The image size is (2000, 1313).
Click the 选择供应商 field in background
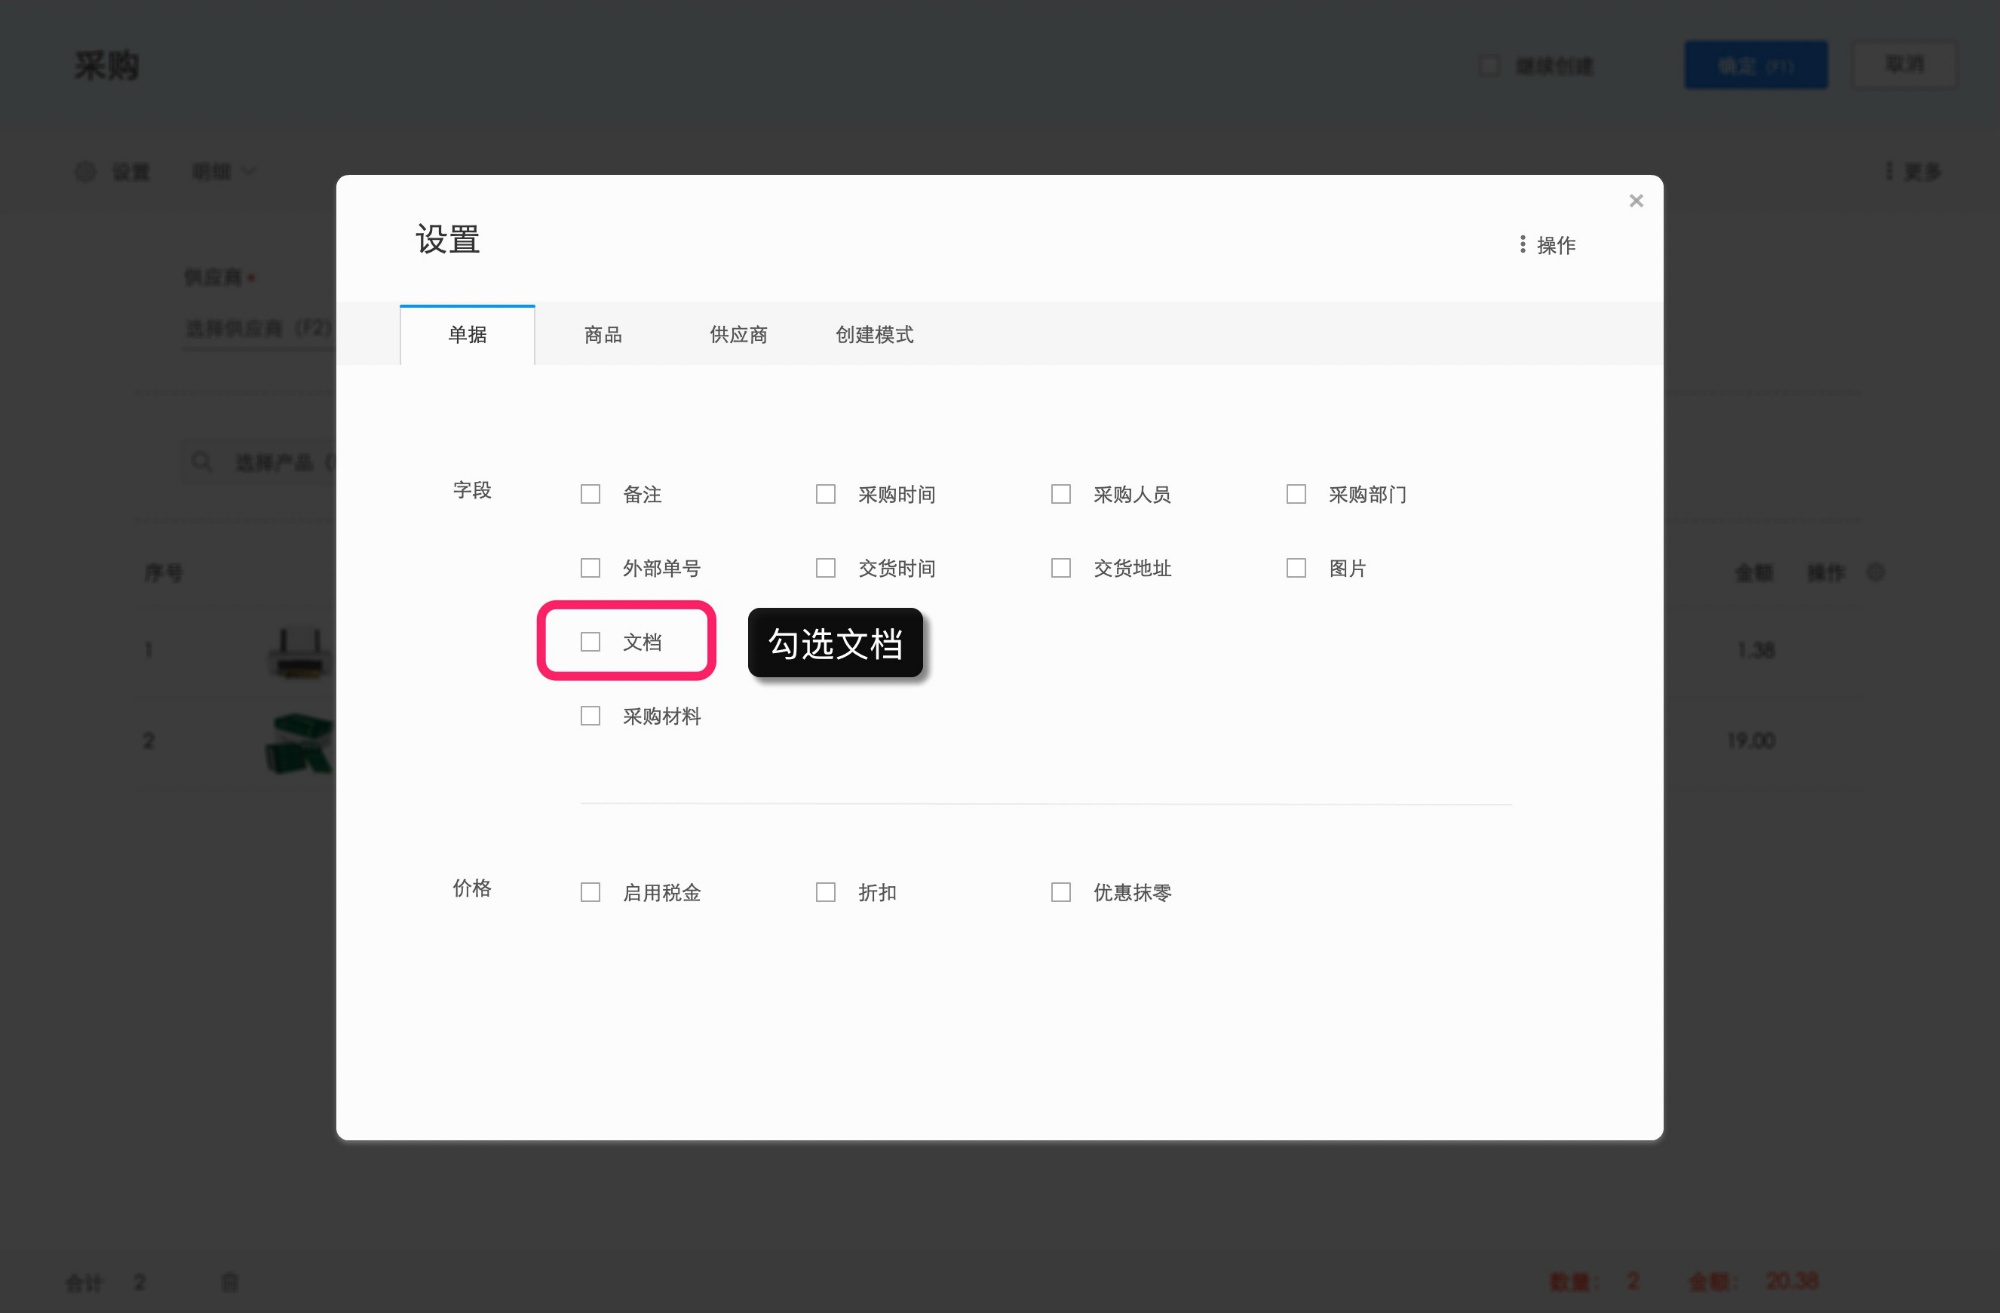pos(258,328)
